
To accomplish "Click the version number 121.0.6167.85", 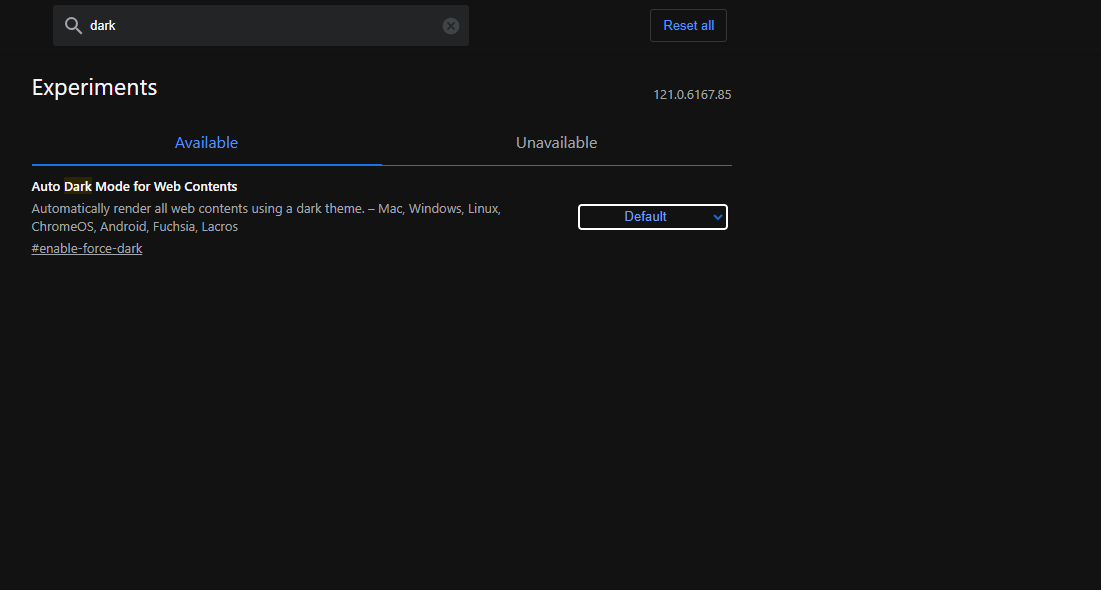I will coord(692,95).
